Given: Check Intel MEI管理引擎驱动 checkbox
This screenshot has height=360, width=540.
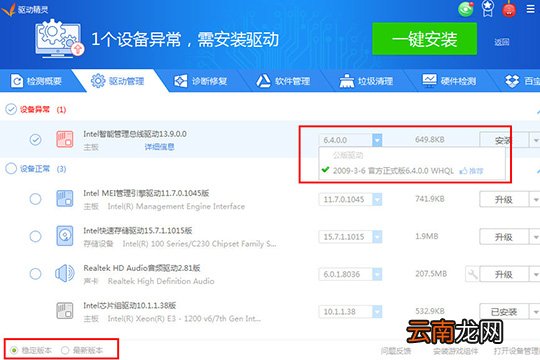Looking at the screenshot, I should point(35,199).
